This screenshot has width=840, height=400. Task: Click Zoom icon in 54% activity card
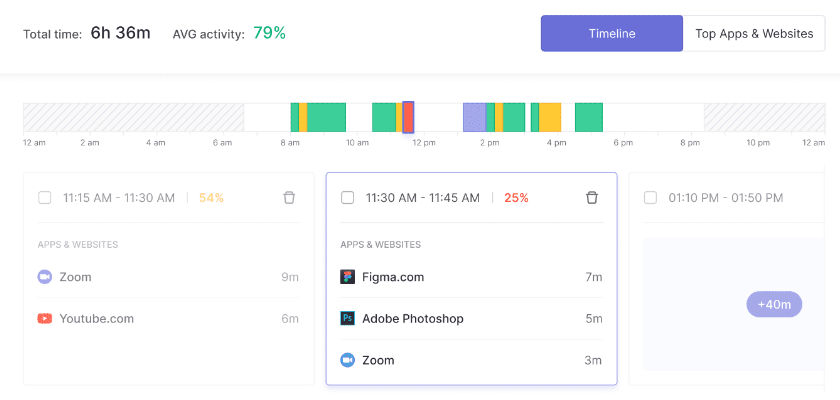click(x=45, y=277)
